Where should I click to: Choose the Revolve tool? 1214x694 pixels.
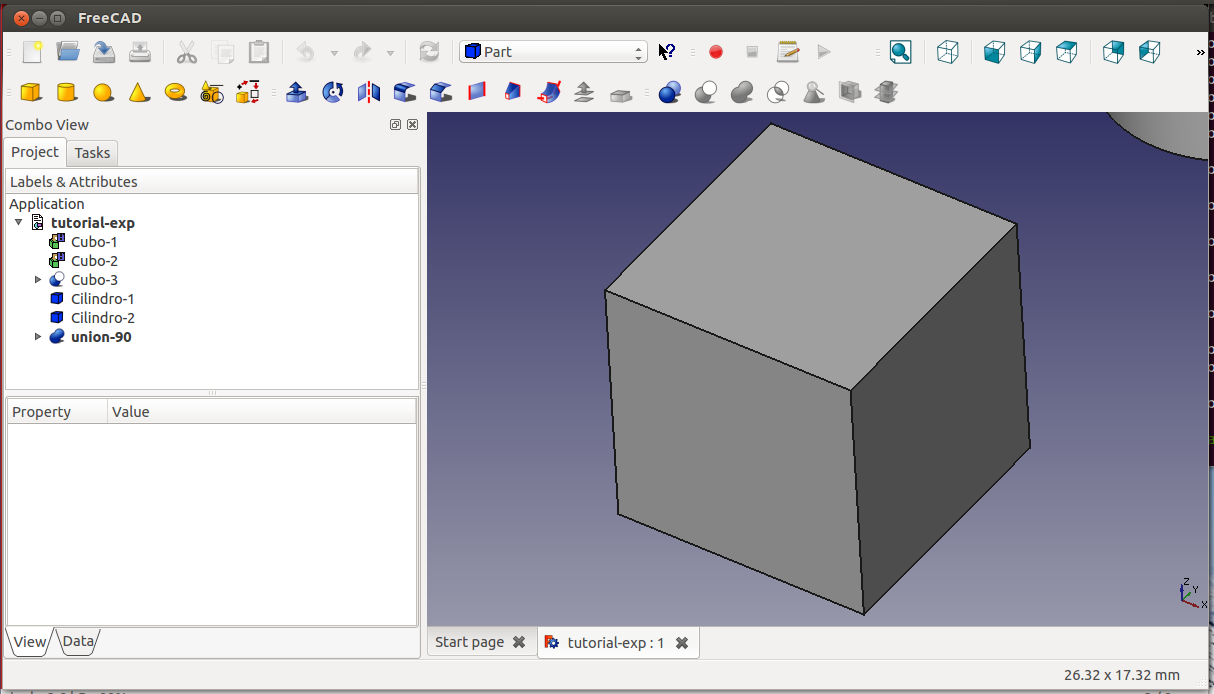tap(333, 93)
